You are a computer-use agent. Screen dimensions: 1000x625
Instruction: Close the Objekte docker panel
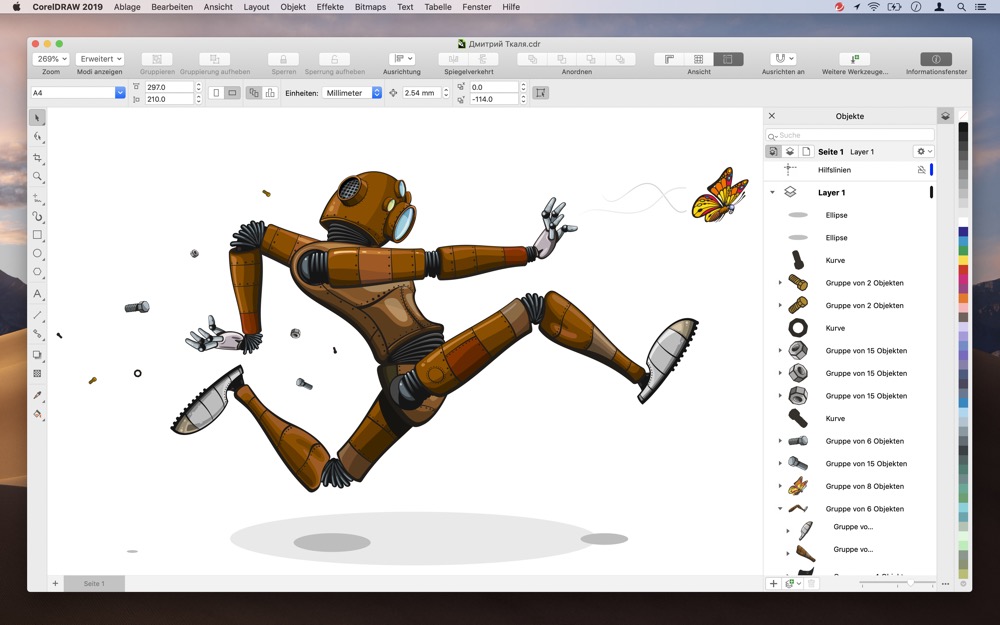click(772, 116)
